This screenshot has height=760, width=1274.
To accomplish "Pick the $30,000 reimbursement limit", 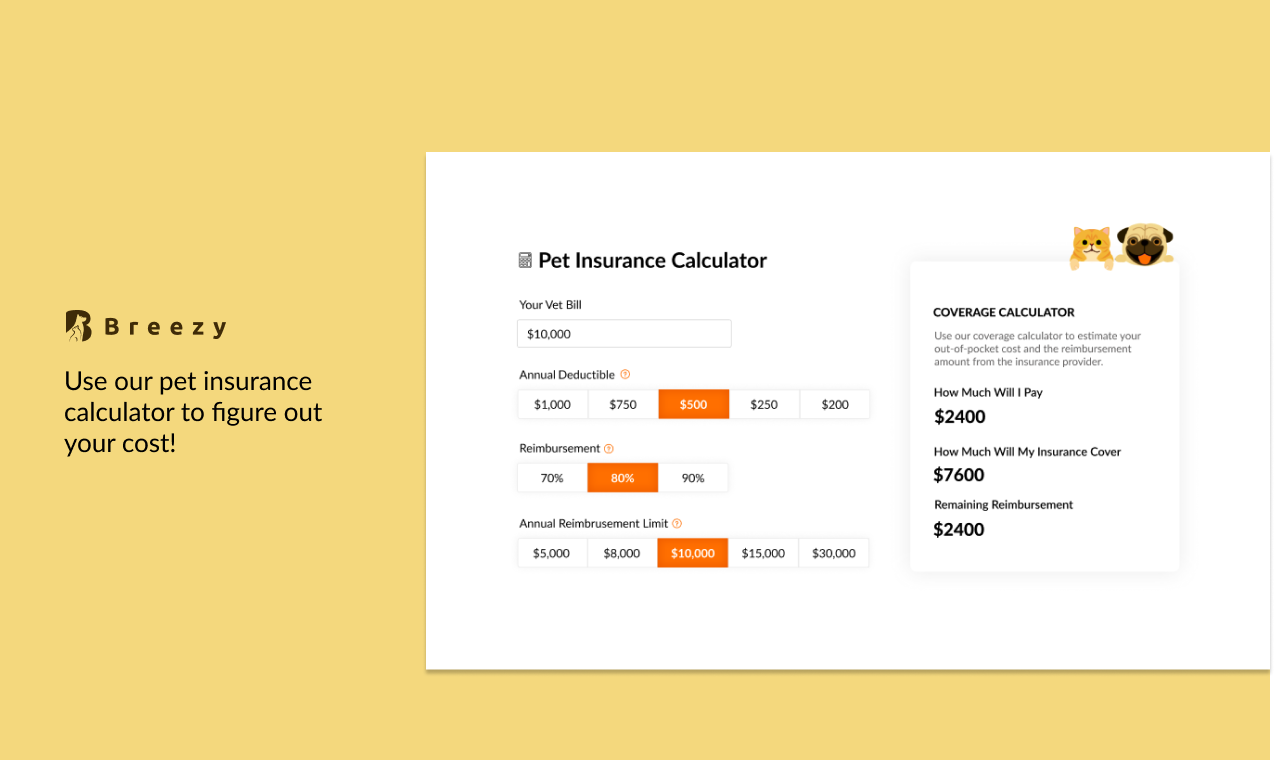I will coord(834,553).
